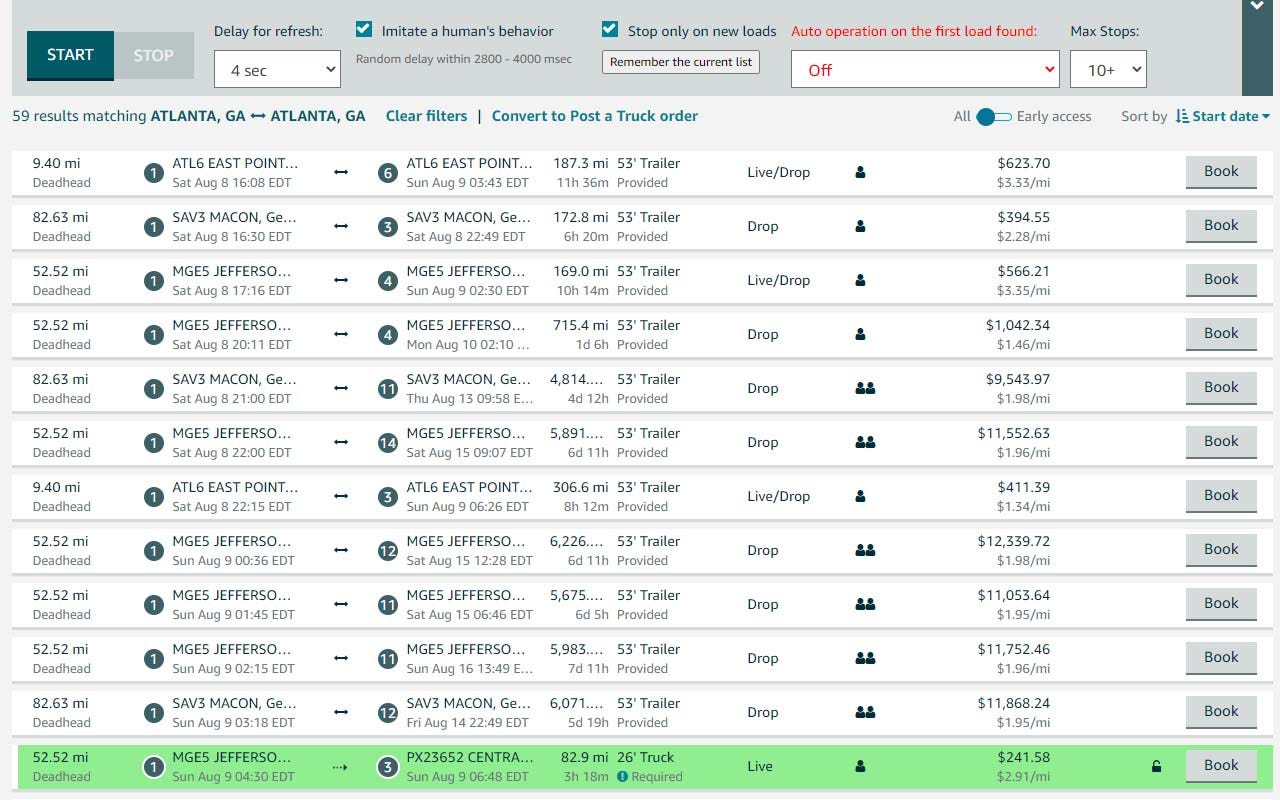Book the $9,543.97 load
Viewport: 1280px width, 800px height.
[x=1221, y=388]
